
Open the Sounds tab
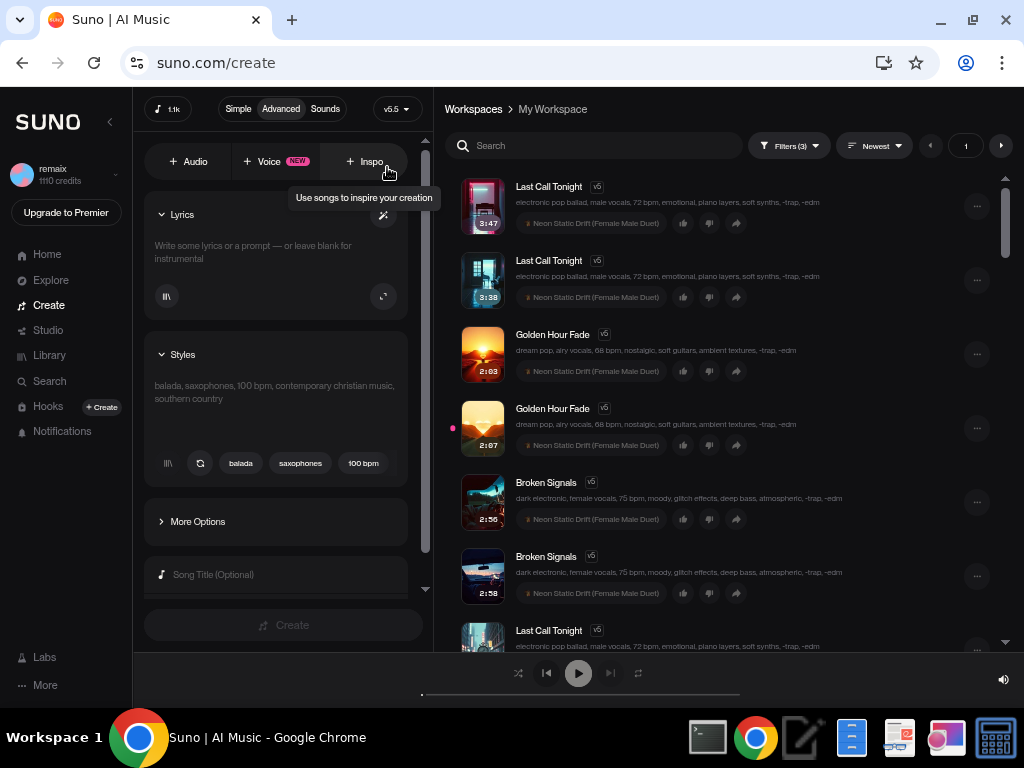(324, 109)
